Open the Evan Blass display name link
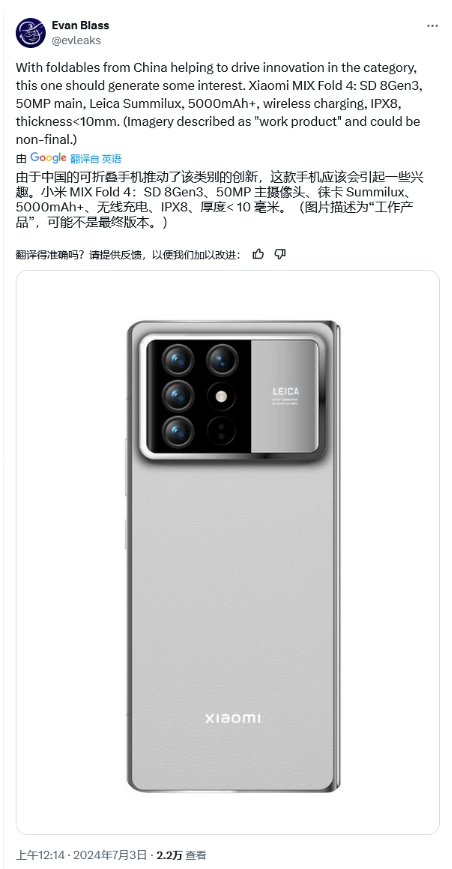 80,25
